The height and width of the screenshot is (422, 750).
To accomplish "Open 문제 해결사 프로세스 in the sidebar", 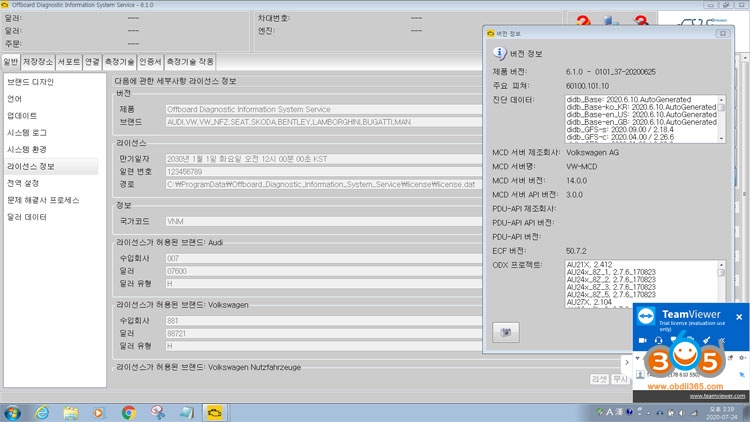I will tap(43, 200).
